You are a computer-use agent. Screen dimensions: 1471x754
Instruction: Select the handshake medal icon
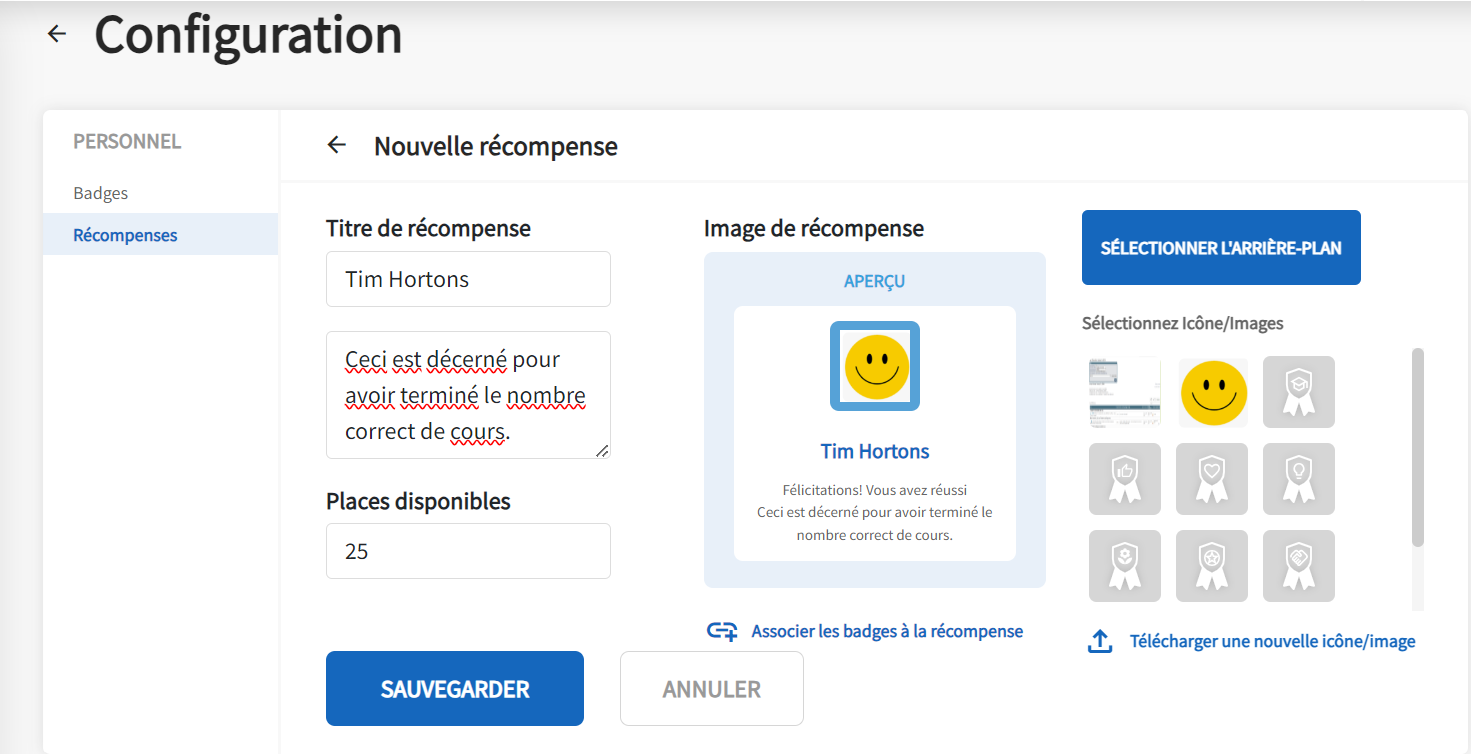[1299, 566]
